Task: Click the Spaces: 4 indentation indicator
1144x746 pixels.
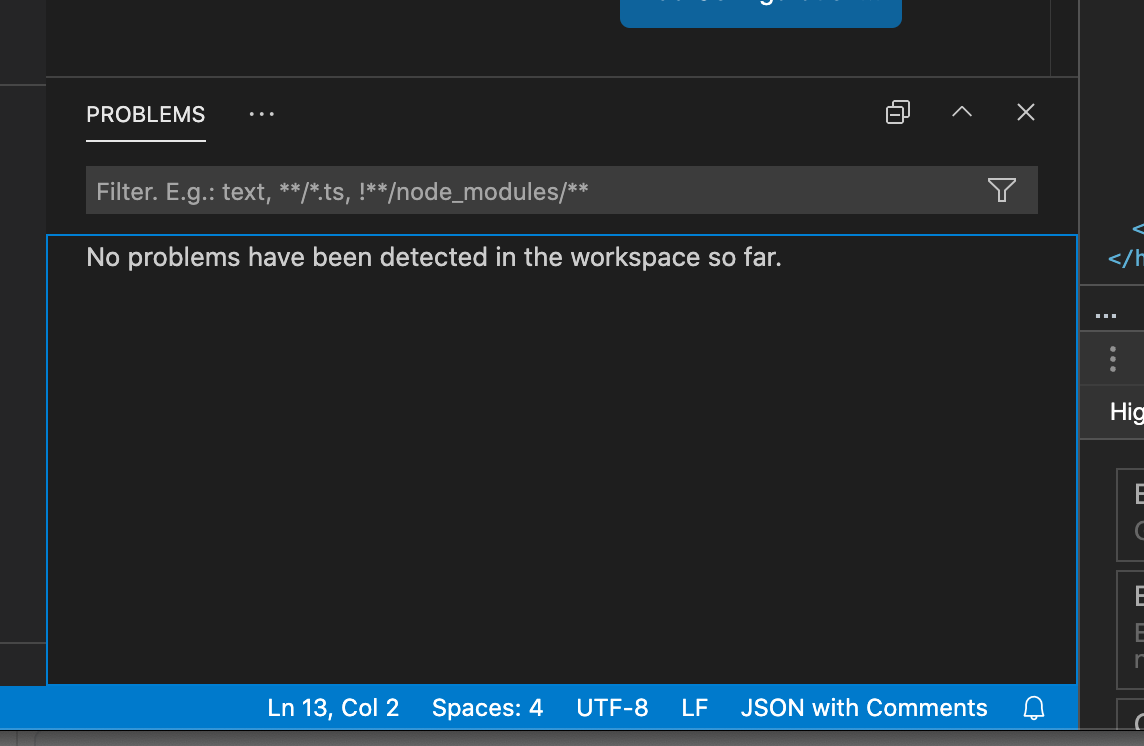Action: 487,708
